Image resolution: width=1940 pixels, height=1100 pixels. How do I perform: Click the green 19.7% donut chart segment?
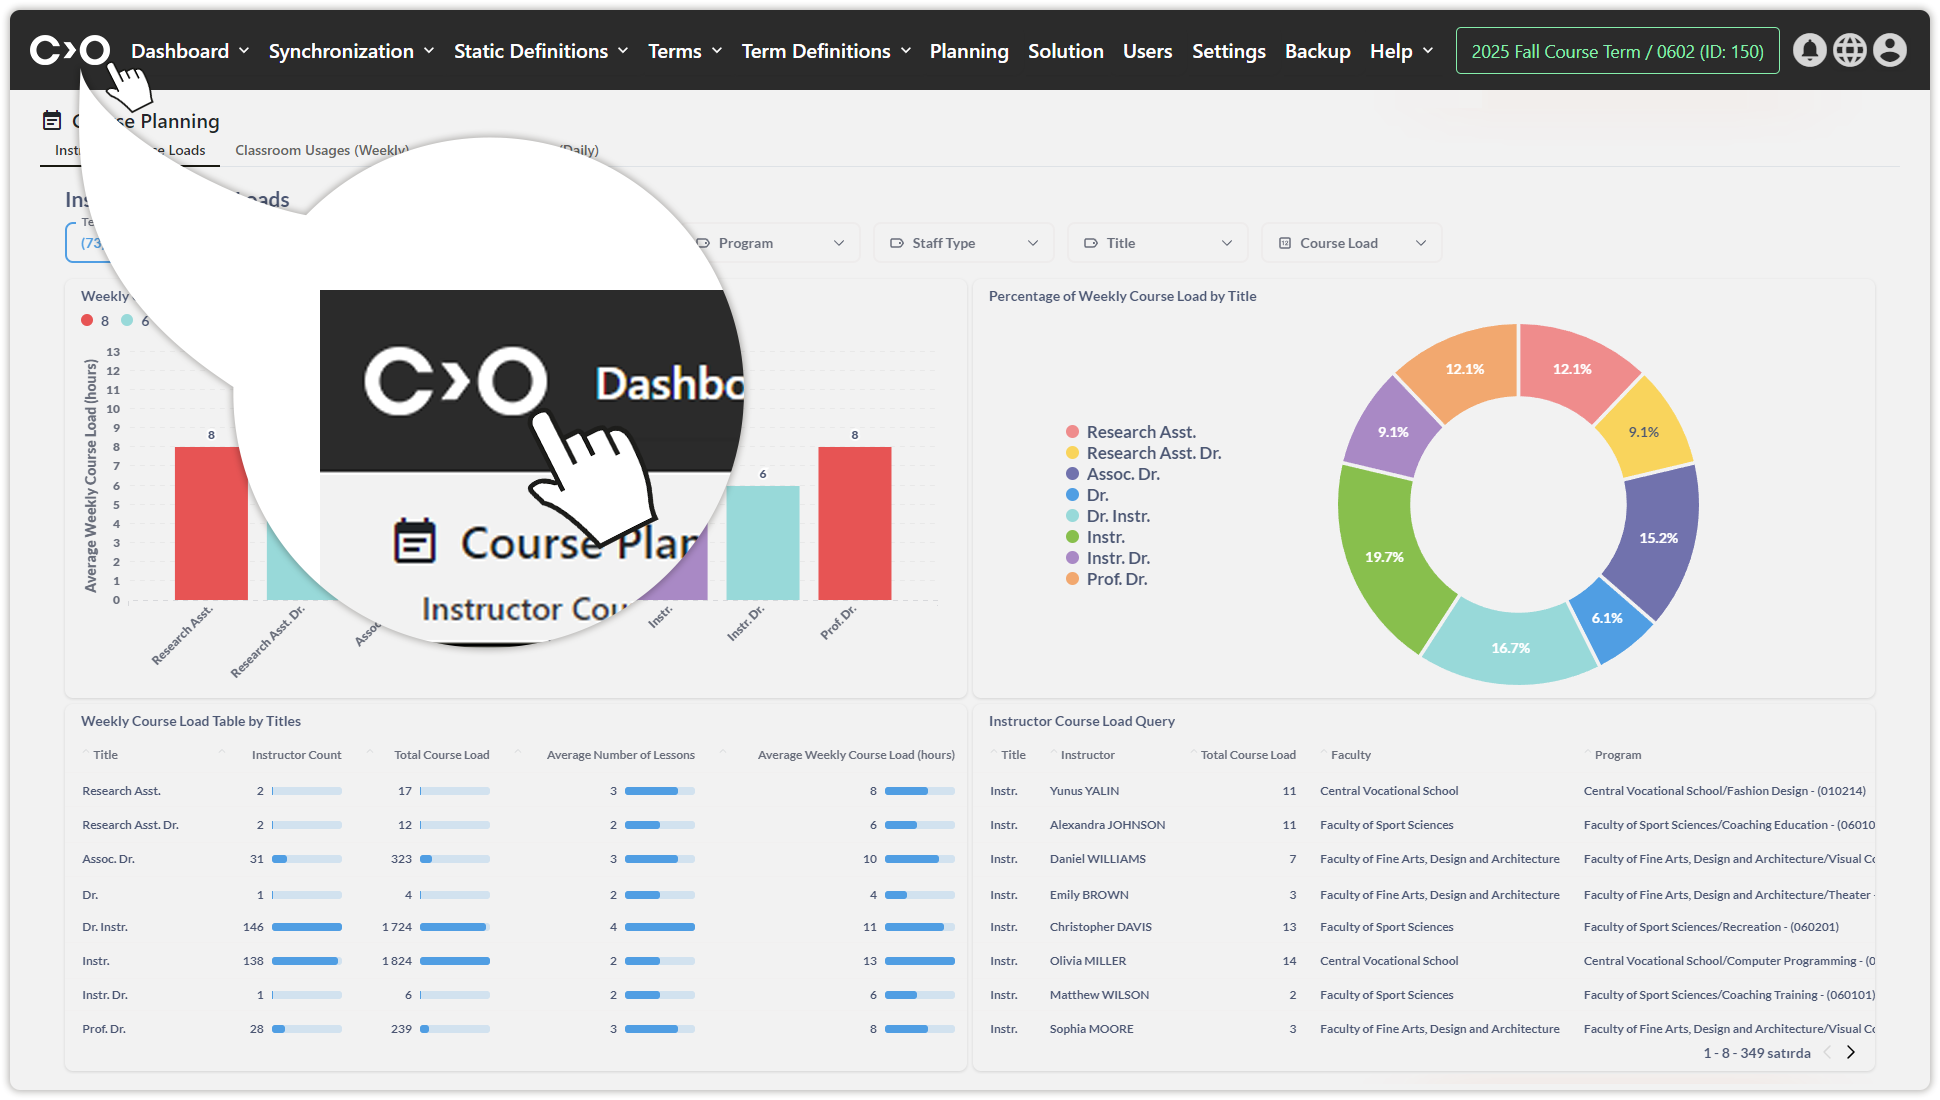click(1385, 557)
